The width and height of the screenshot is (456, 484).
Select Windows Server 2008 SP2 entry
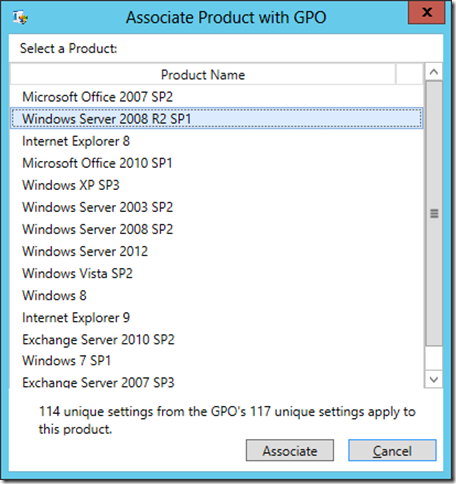pyautogui.click(x=217, y=229)
